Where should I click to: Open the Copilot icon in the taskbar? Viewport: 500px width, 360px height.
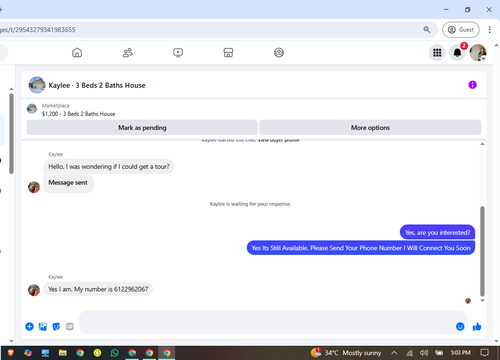tap(28, 353)
